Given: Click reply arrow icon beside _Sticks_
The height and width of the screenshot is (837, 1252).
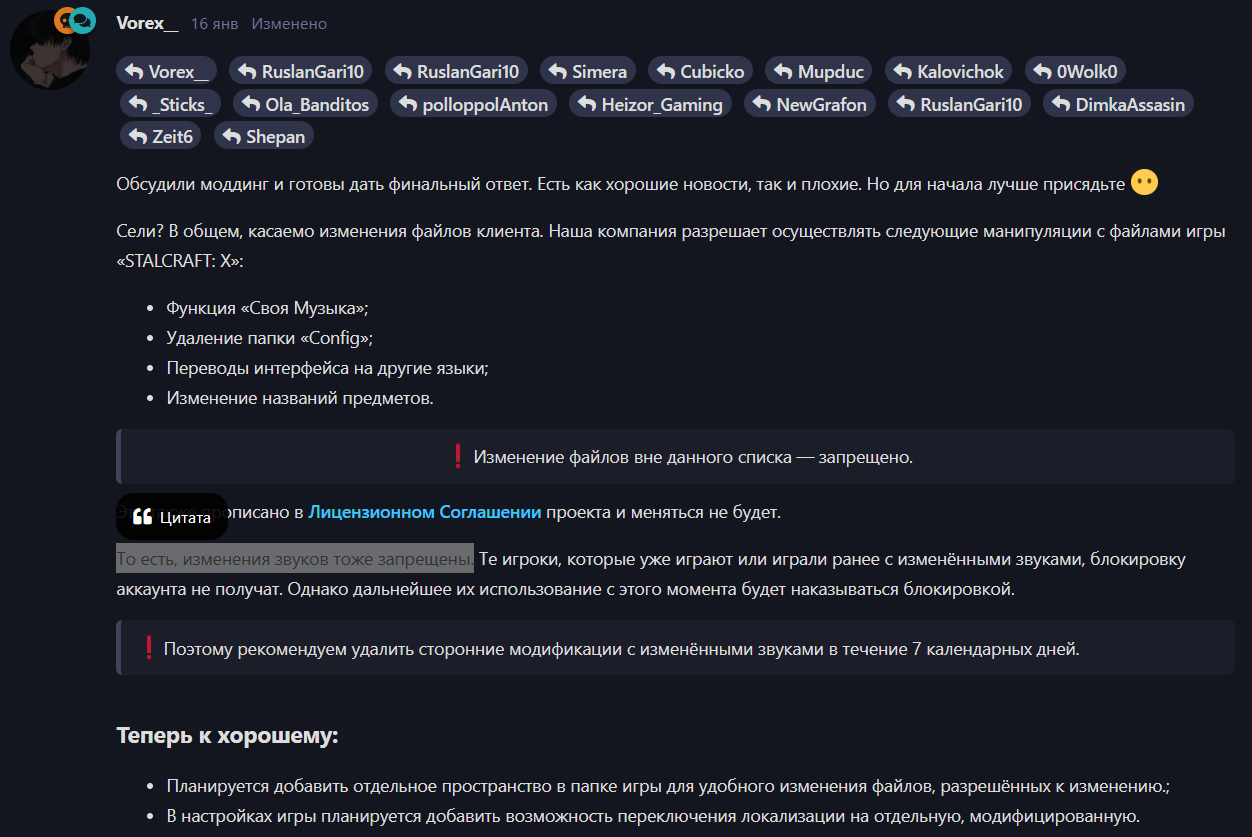Looking at the screenshot, I should point(137,104).
